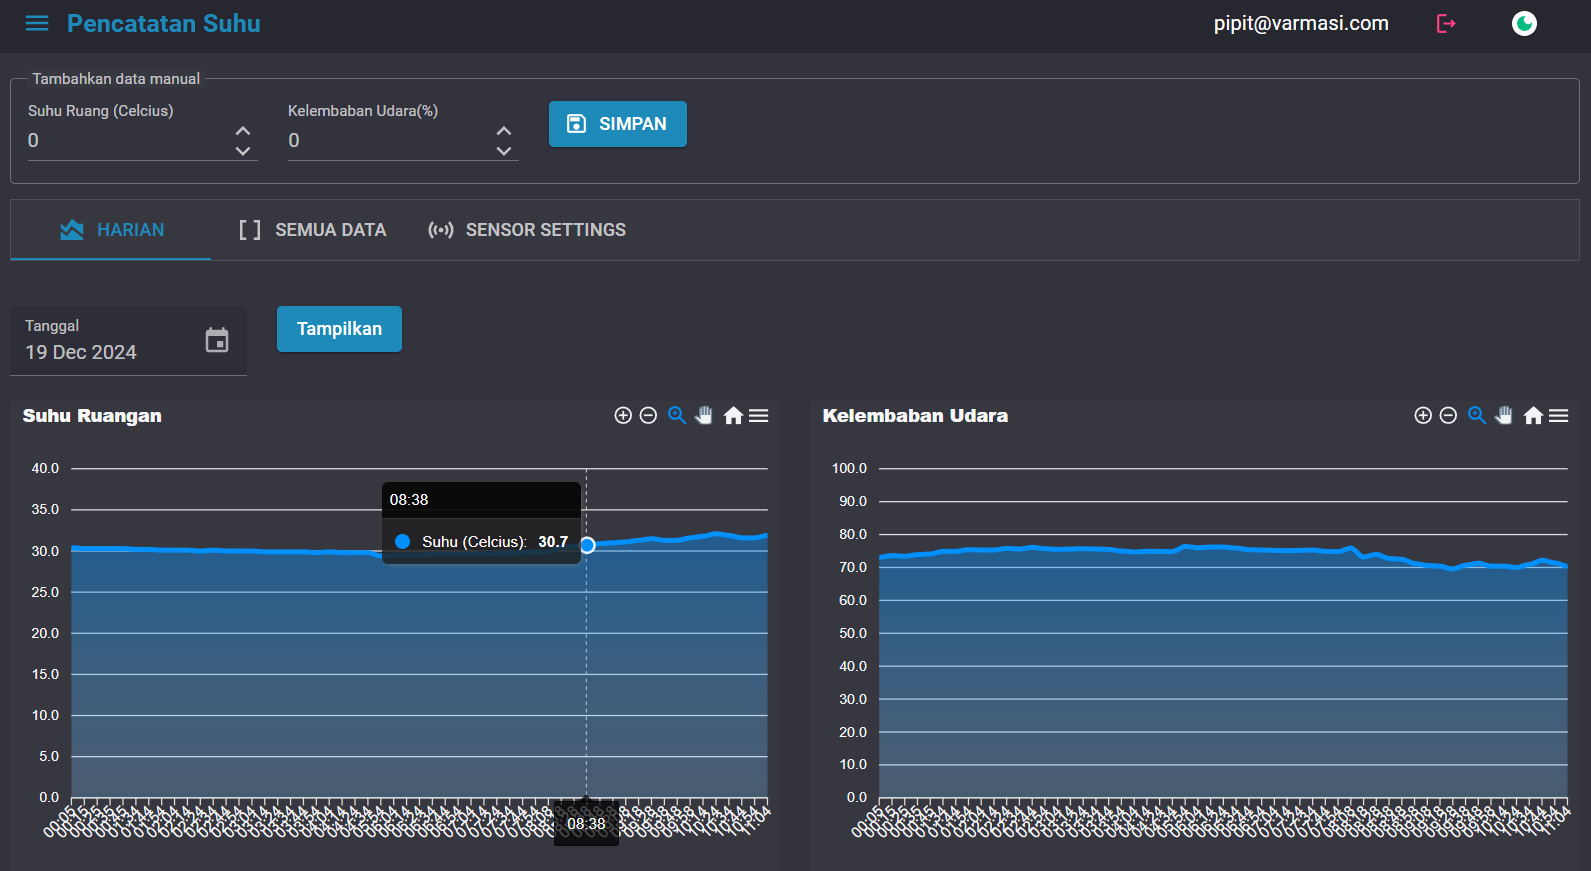The image size is (1591, 871).
Task: Click the 40.0 axis label on Suhu chart
Action: coord(45,468)
